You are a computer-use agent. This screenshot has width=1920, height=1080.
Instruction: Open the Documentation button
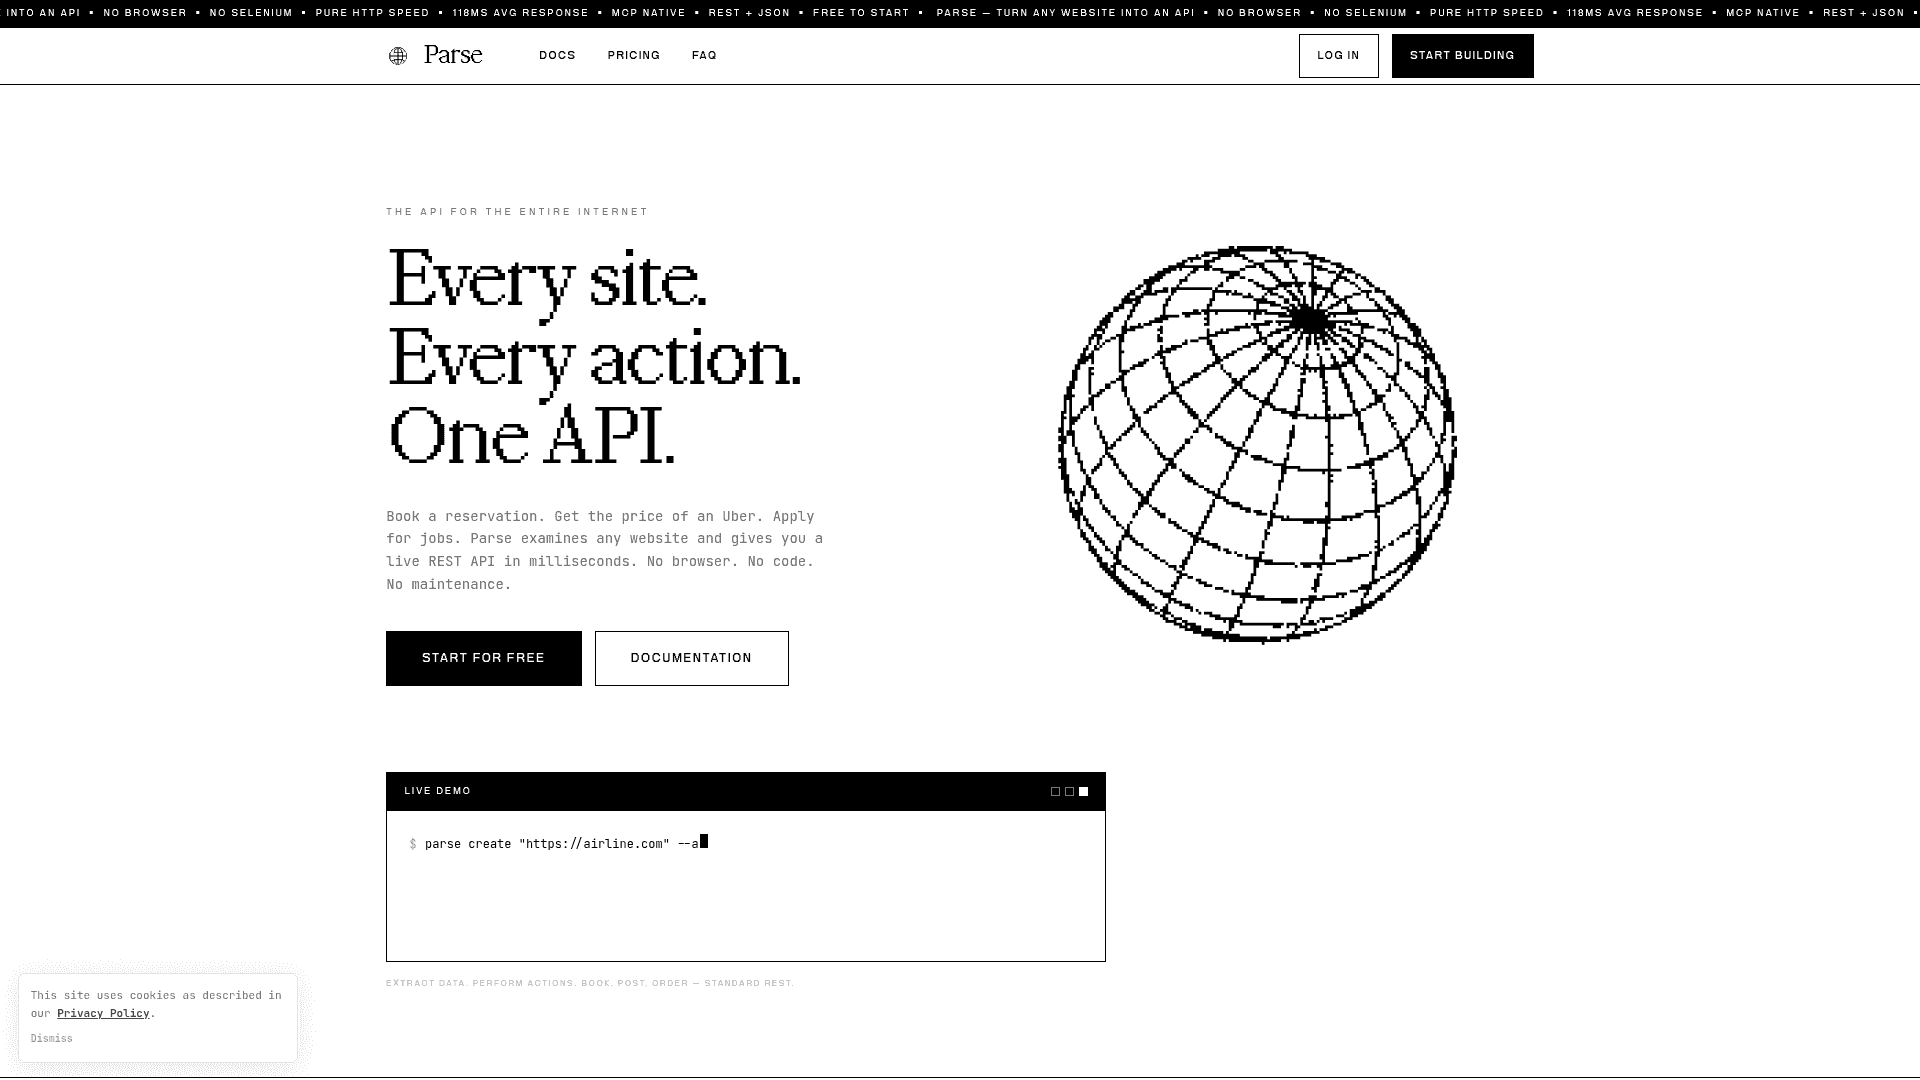[691, 658]
